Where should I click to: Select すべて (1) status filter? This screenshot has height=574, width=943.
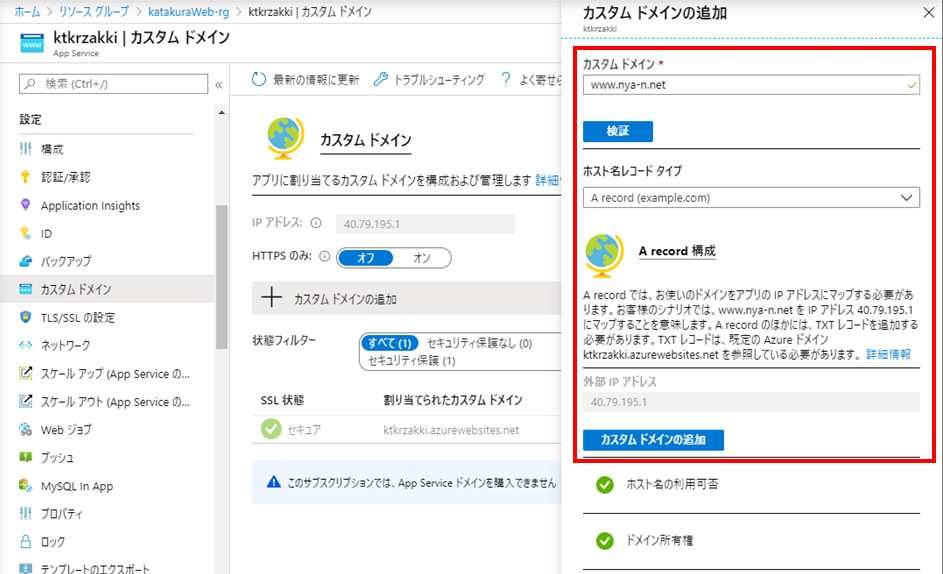click(389, 343)
